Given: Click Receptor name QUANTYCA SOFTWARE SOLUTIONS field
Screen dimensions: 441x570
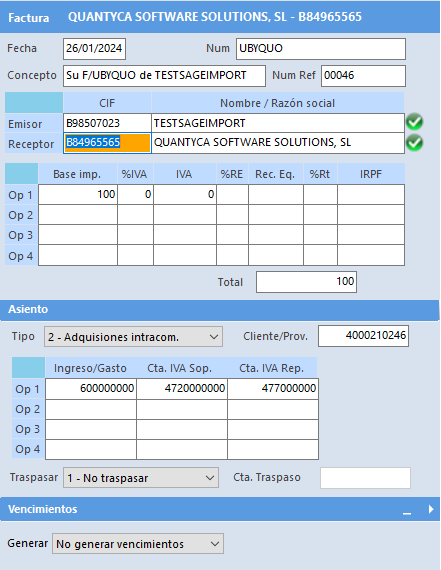Looking at the screenshot, I should [278, 143].
